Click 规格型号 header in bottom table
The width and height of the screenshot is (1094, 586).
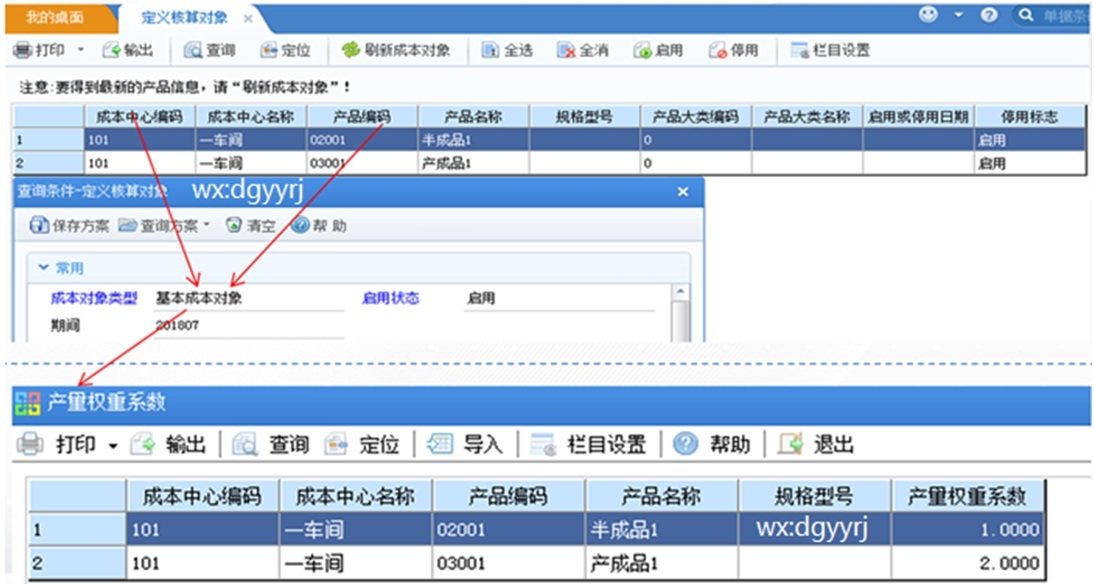[x=814, y=496]
